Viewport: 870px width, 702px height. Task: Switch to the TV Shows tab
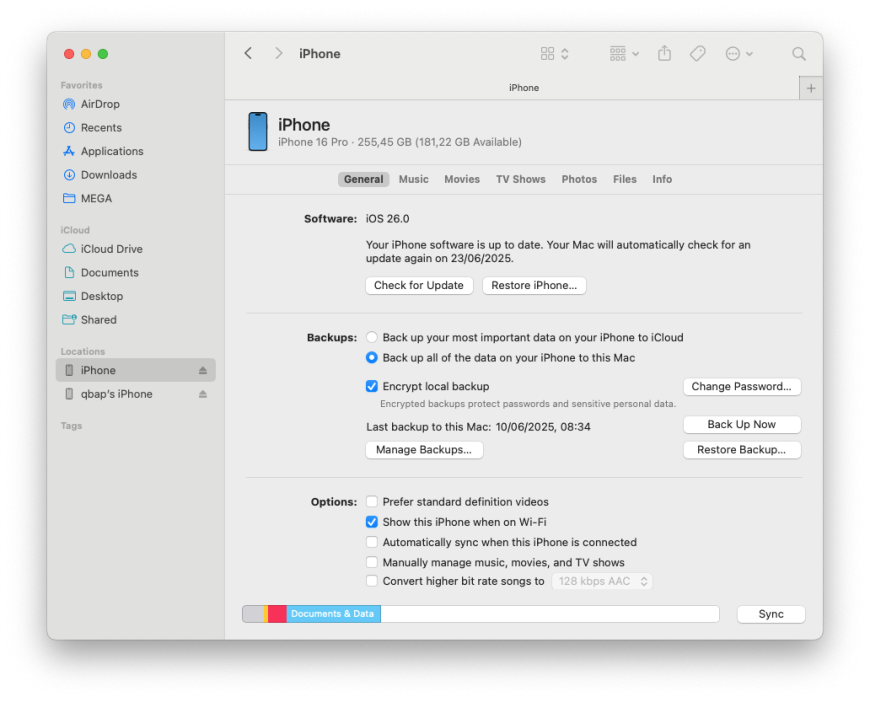coord(520,179)
